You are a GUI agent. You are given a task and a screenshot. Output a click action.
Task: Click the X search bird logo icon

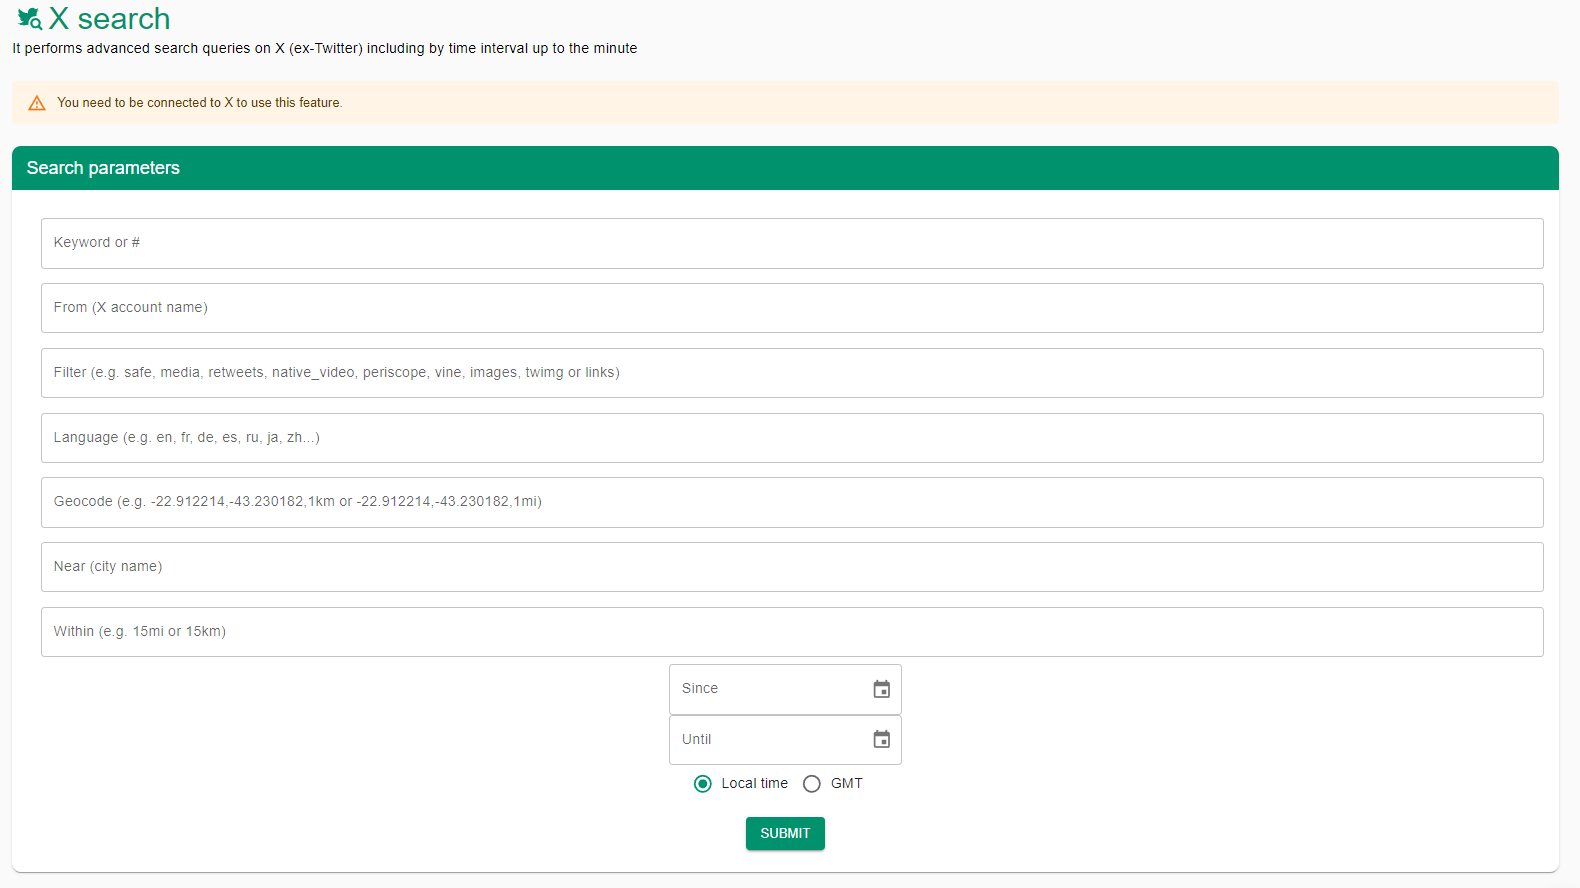tap(30, 19)
